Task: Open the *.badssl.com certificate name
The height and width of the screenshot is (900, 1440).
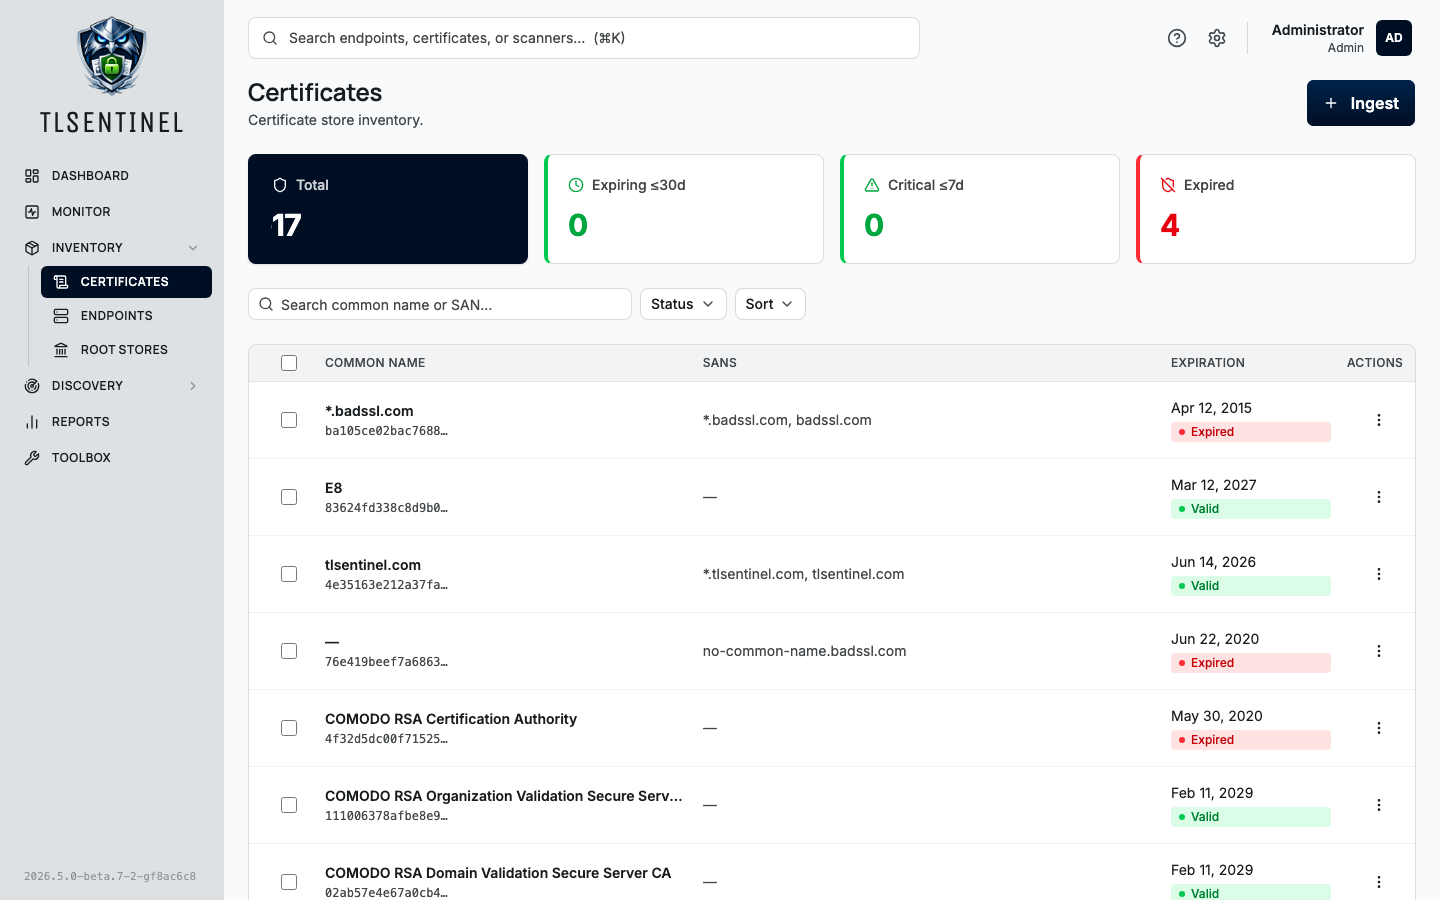Action: [369, 411]
